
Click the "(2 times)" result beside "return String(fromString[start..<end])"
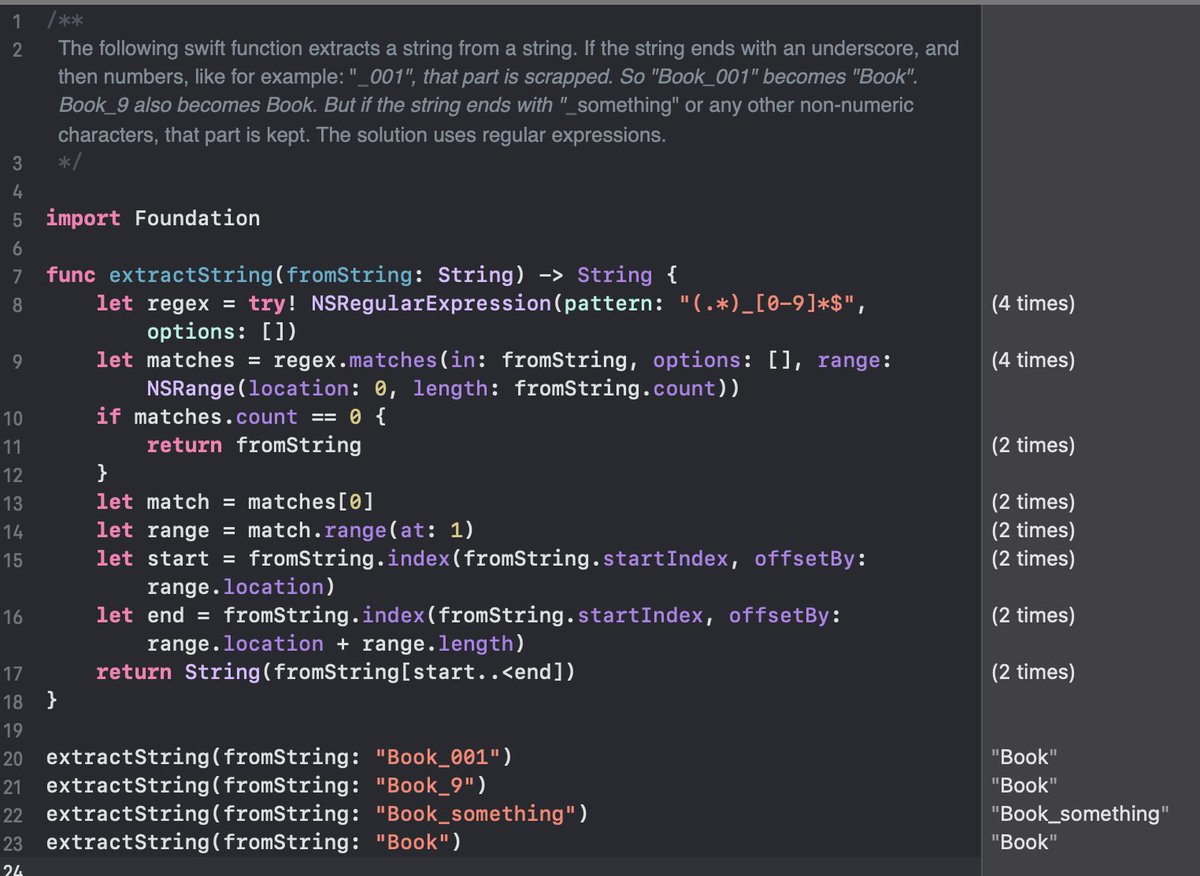pos(1033,673)
